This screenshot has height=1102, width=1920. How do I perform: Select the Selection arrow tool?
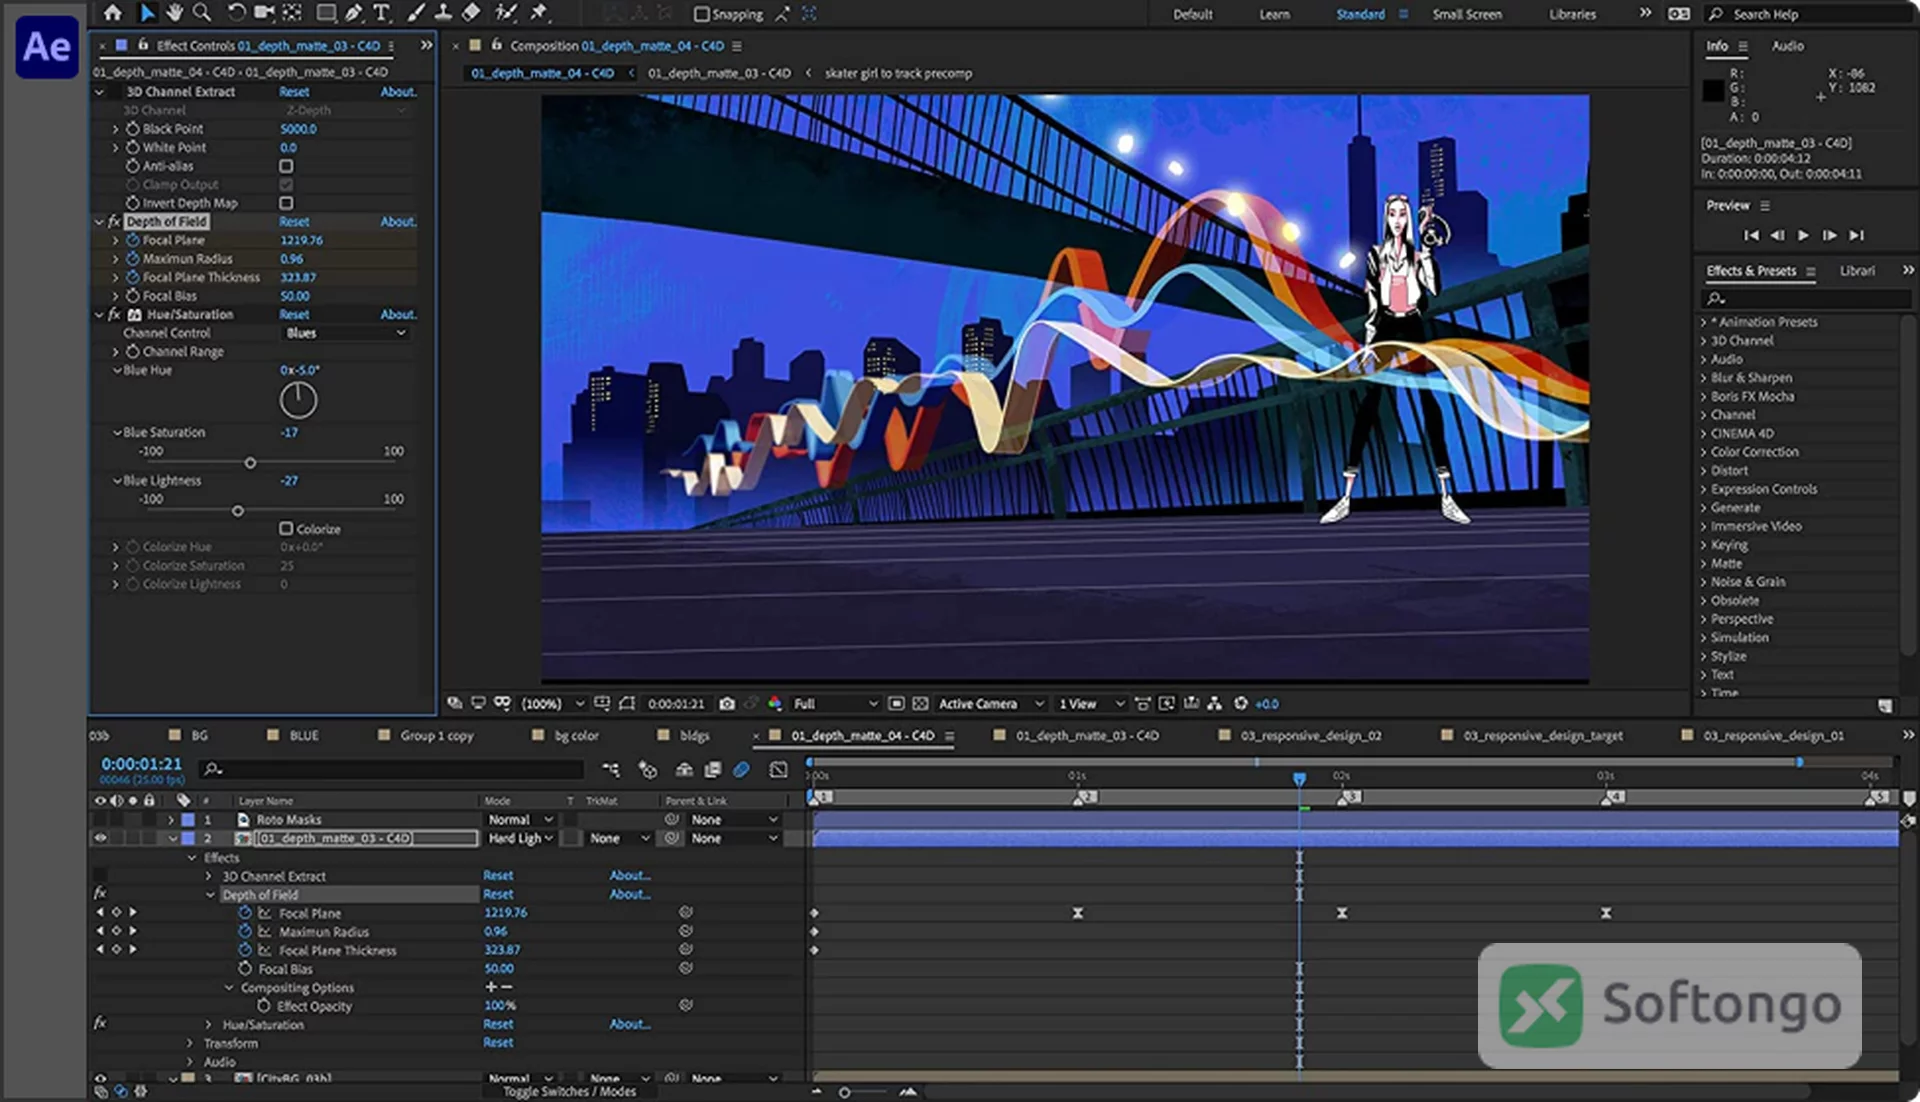tap(147, 13)
